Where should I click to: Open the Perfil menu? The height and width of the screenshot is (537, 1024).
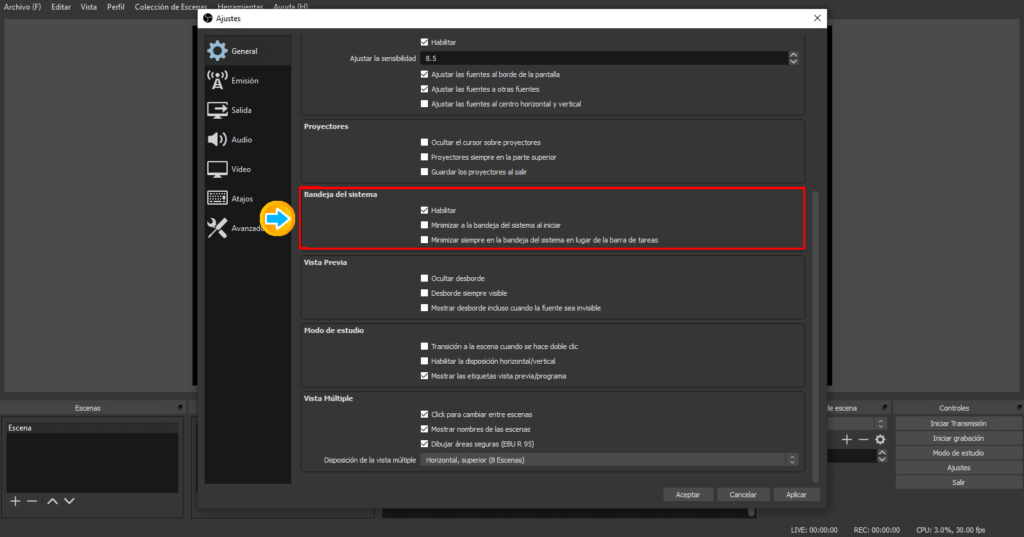(114, 7)
